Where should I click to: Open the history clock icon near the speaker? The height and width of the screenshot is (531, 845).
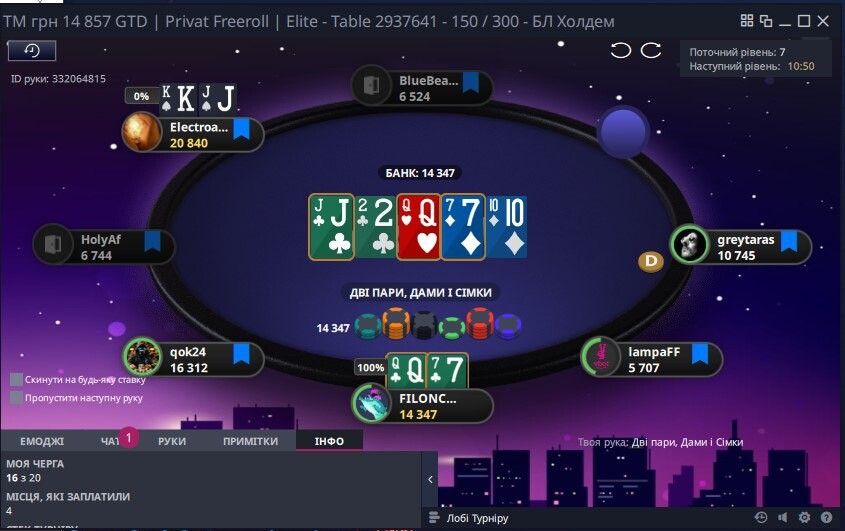[x=760, y=518]
